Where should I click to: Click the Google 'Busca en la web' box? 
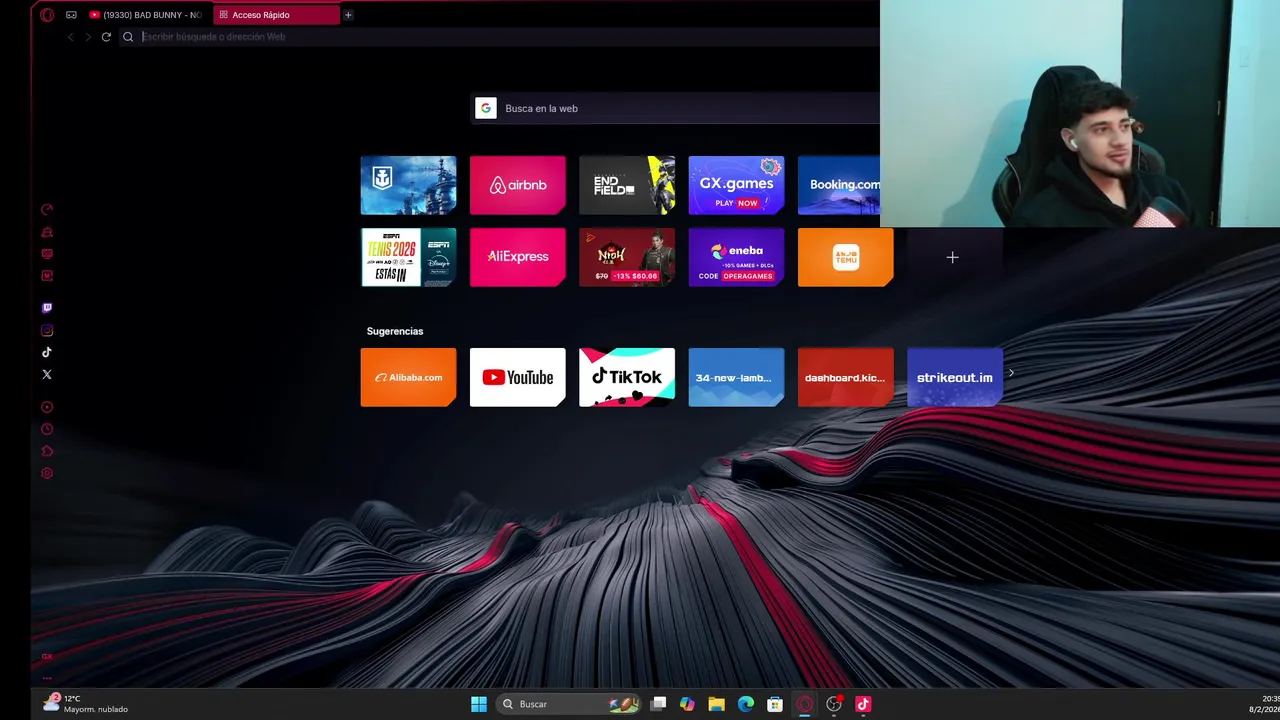(675, 108)
